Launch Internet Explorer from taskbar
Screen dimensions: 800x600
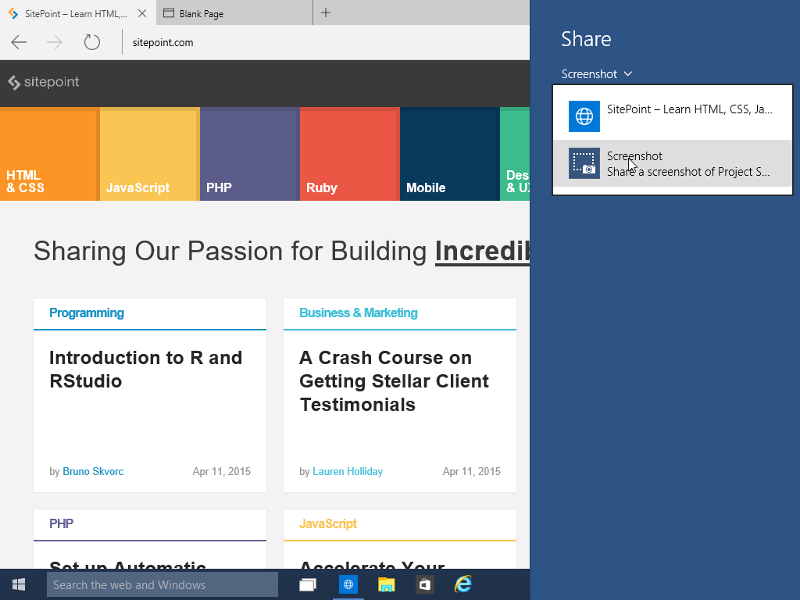463,584
